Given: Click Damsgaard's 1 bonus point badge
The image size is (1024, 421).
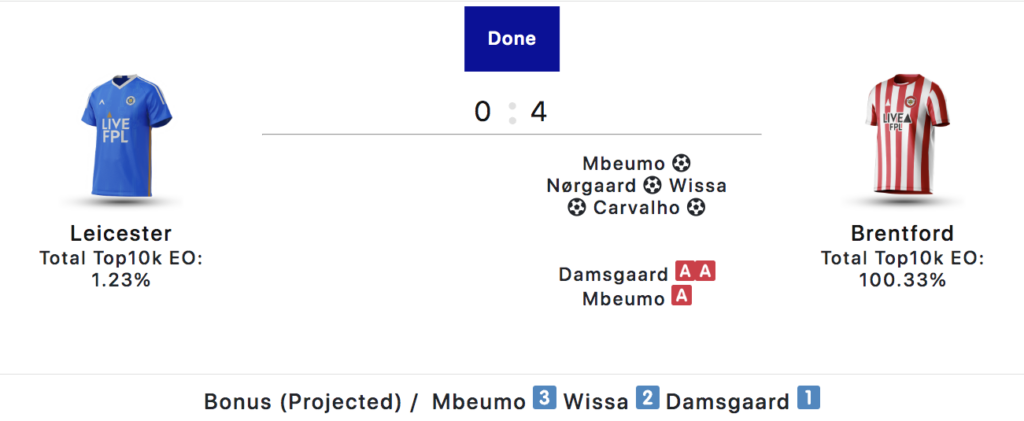Looking at the screenshot, I should [808, 400].
